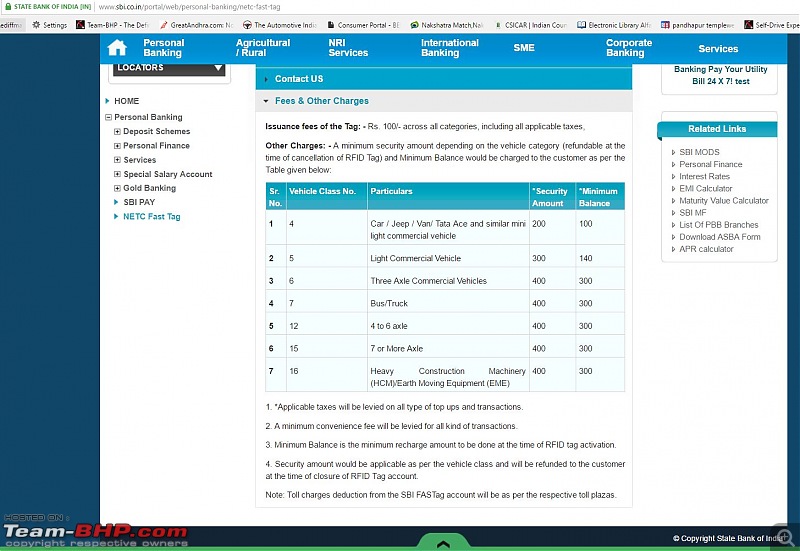Open The Automotive India bookmark
800x551 pixels.
coord(280,24)
